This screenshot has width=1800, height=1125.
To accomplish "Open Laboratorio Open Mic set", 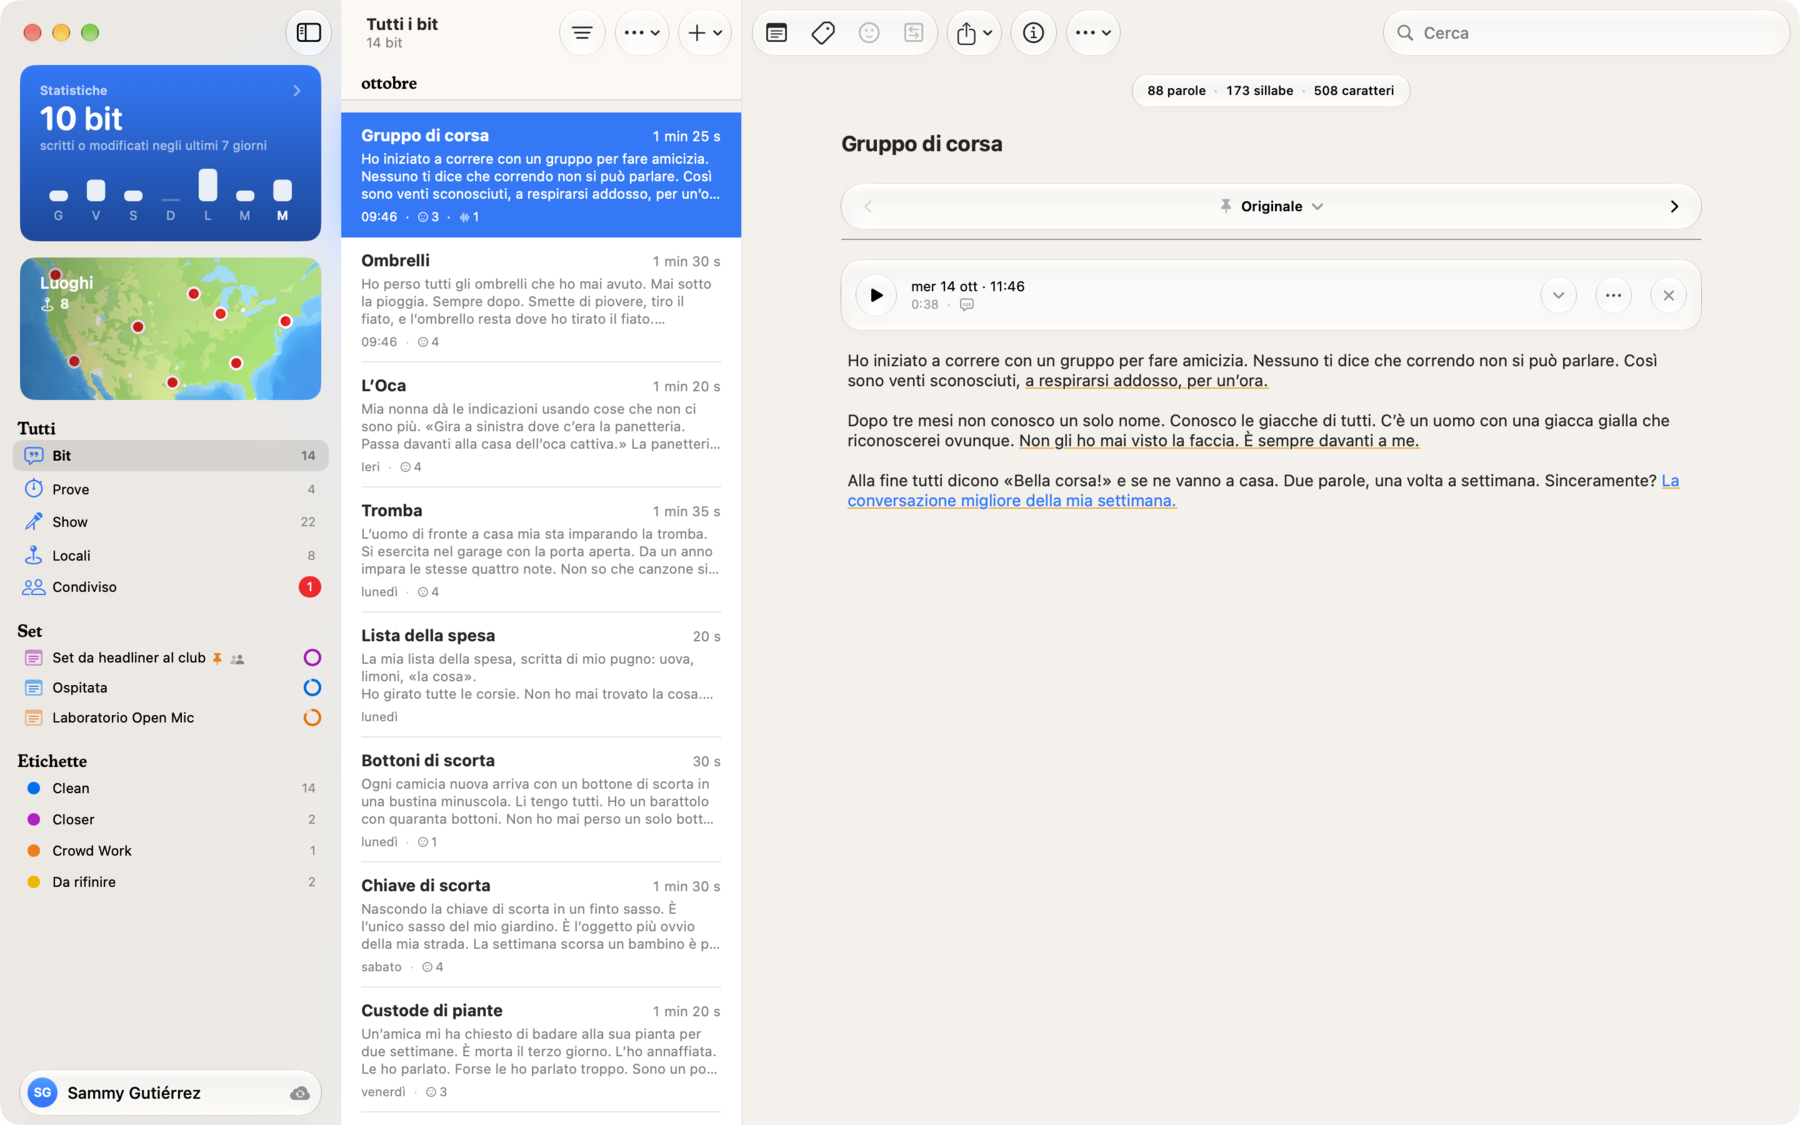I will (x=170, y=717).
